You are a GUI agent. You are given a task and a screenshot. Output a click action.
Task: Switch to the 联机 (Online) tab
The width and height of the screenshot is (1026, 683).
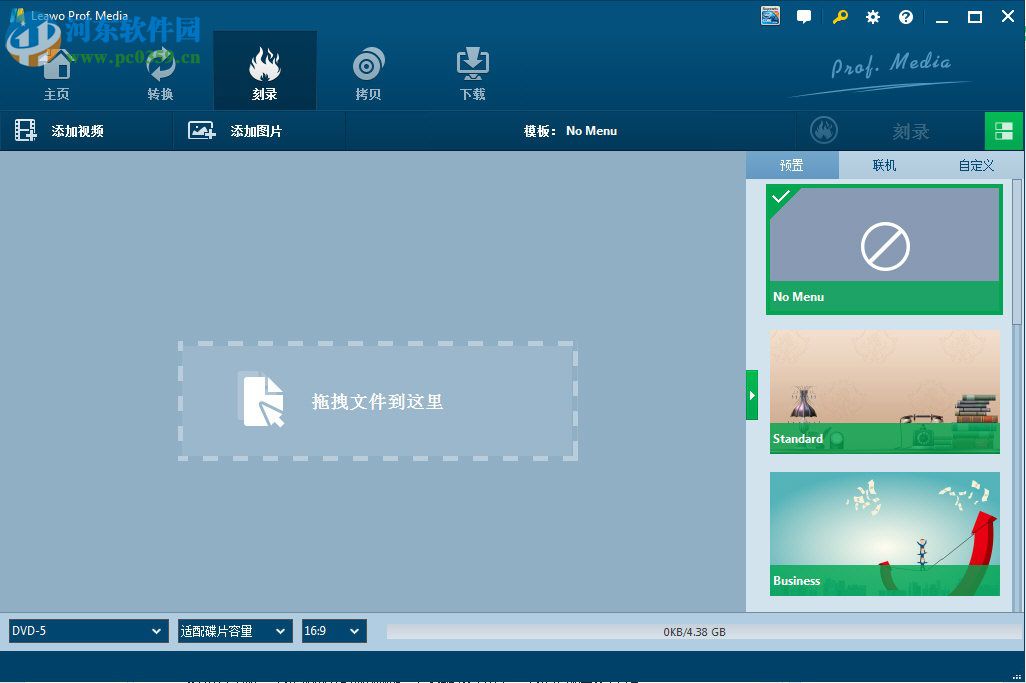[x=884, y=165]
